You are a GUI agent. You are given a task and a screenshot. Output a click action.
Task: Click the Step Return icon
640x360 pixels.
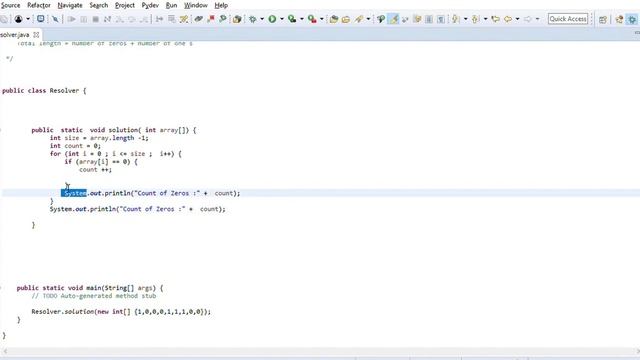tap(144, 19)
